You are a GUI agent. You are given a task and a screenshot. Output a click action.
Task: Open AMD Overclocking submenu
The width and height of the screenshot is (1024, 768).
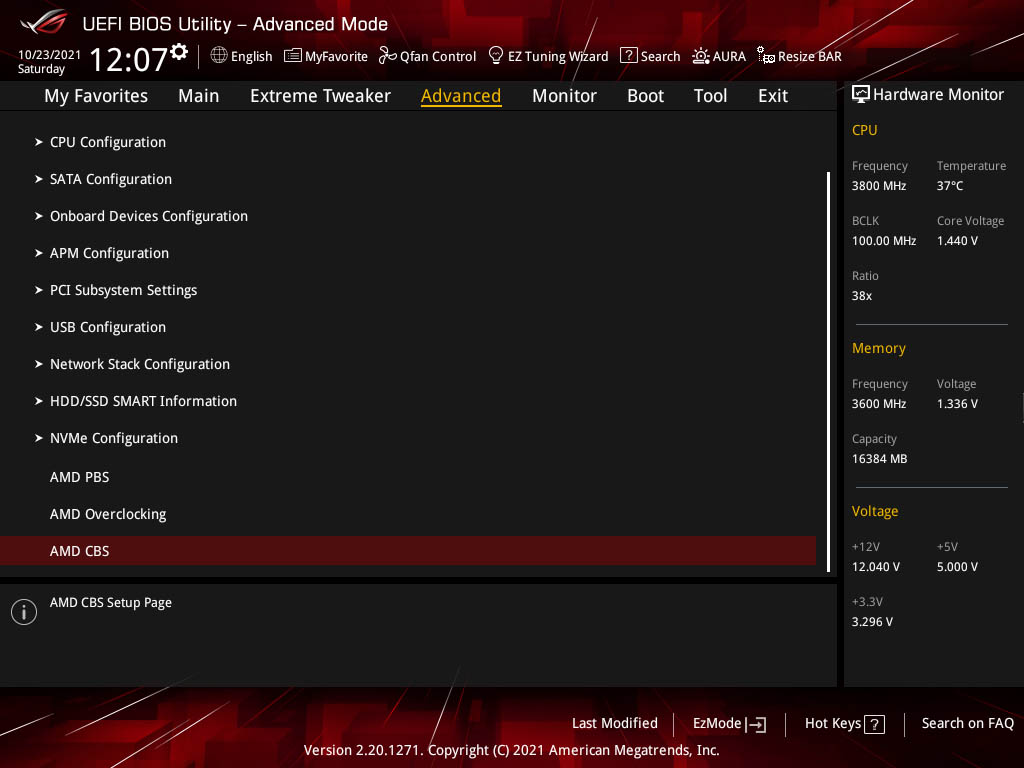click(108, 515)
